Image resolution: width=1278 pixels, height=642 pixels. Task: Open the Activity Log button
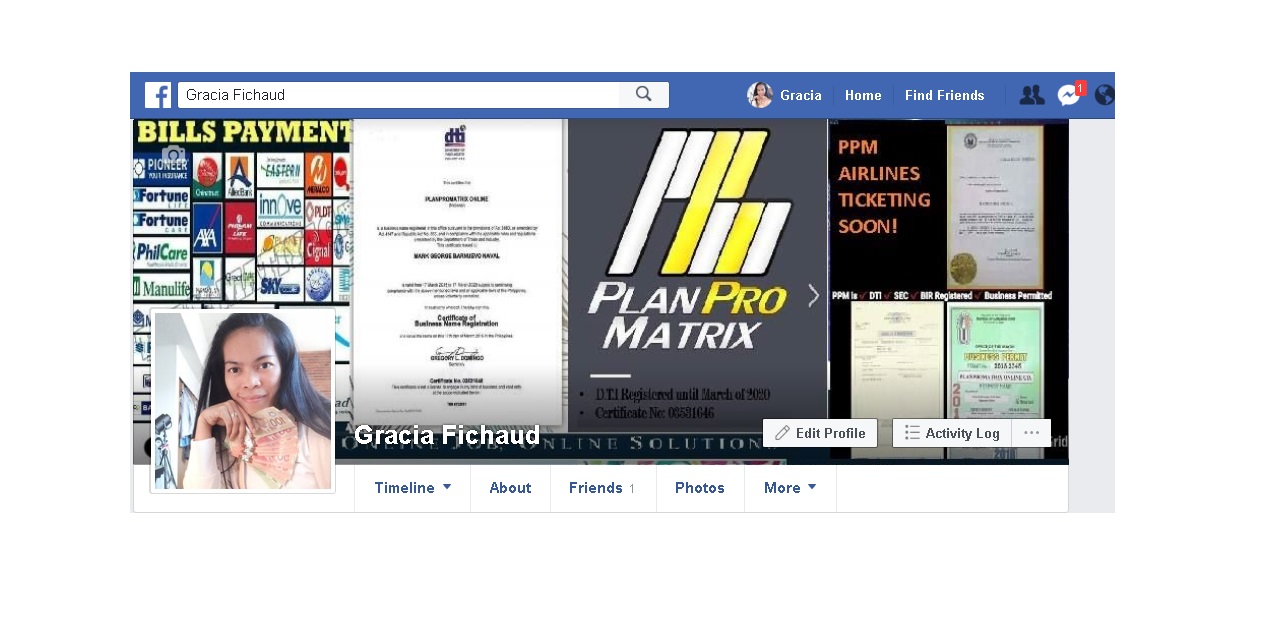click(x=951, y=433)
